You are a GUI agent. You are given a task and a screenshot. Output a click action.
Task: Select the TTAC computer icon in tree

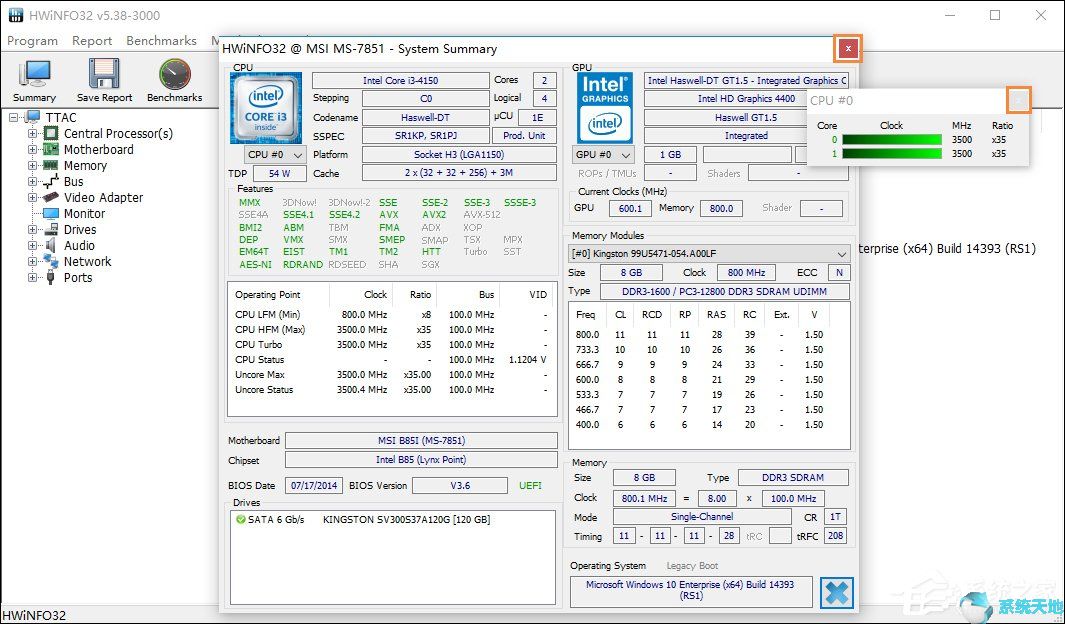click(33, 117)
